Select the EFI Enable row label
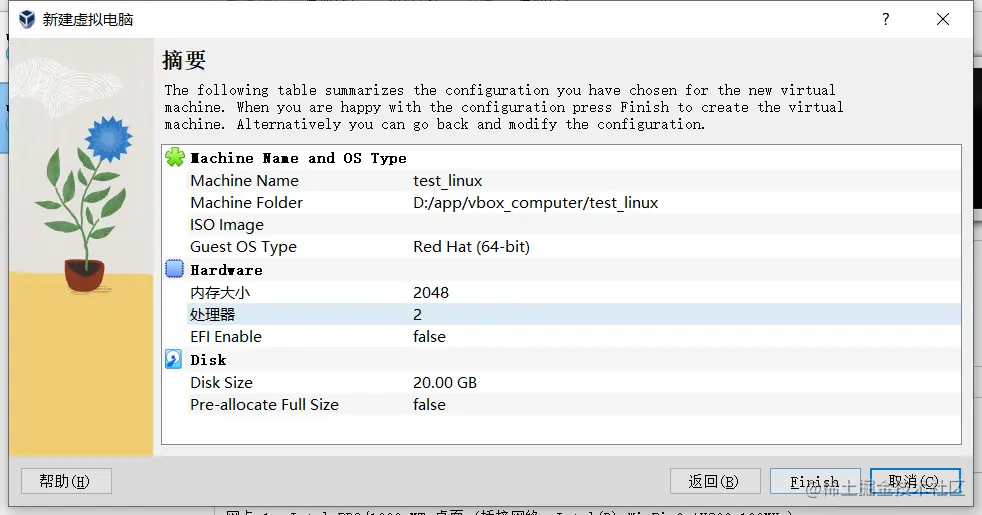The width and height of the screenshot is (982, 515). [x=225, y=336]
